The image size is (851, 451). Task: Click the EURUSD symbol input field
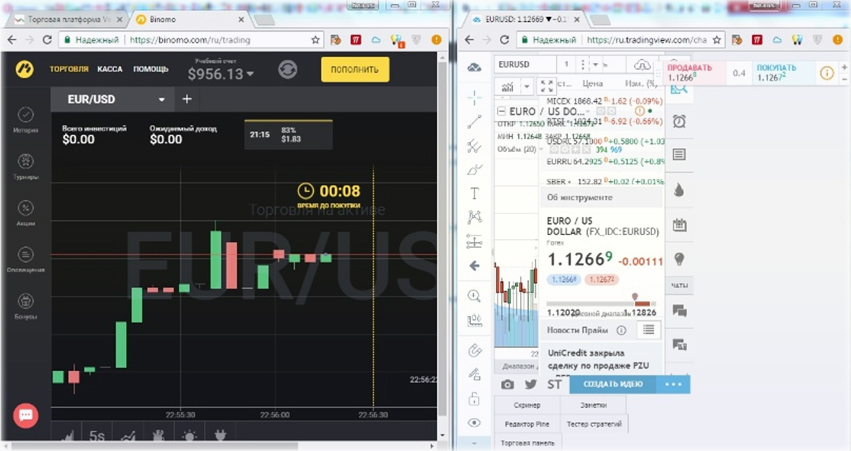point(524,65)
